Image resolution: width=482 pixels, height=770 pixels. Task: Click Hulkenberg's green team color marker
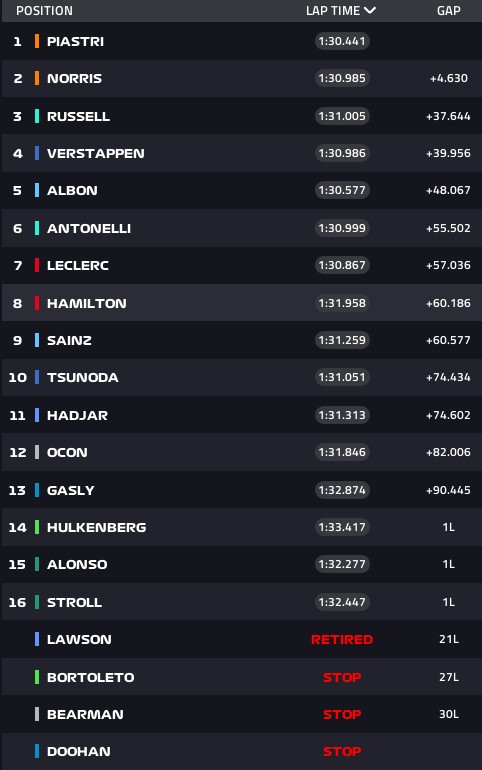(37, 527)
